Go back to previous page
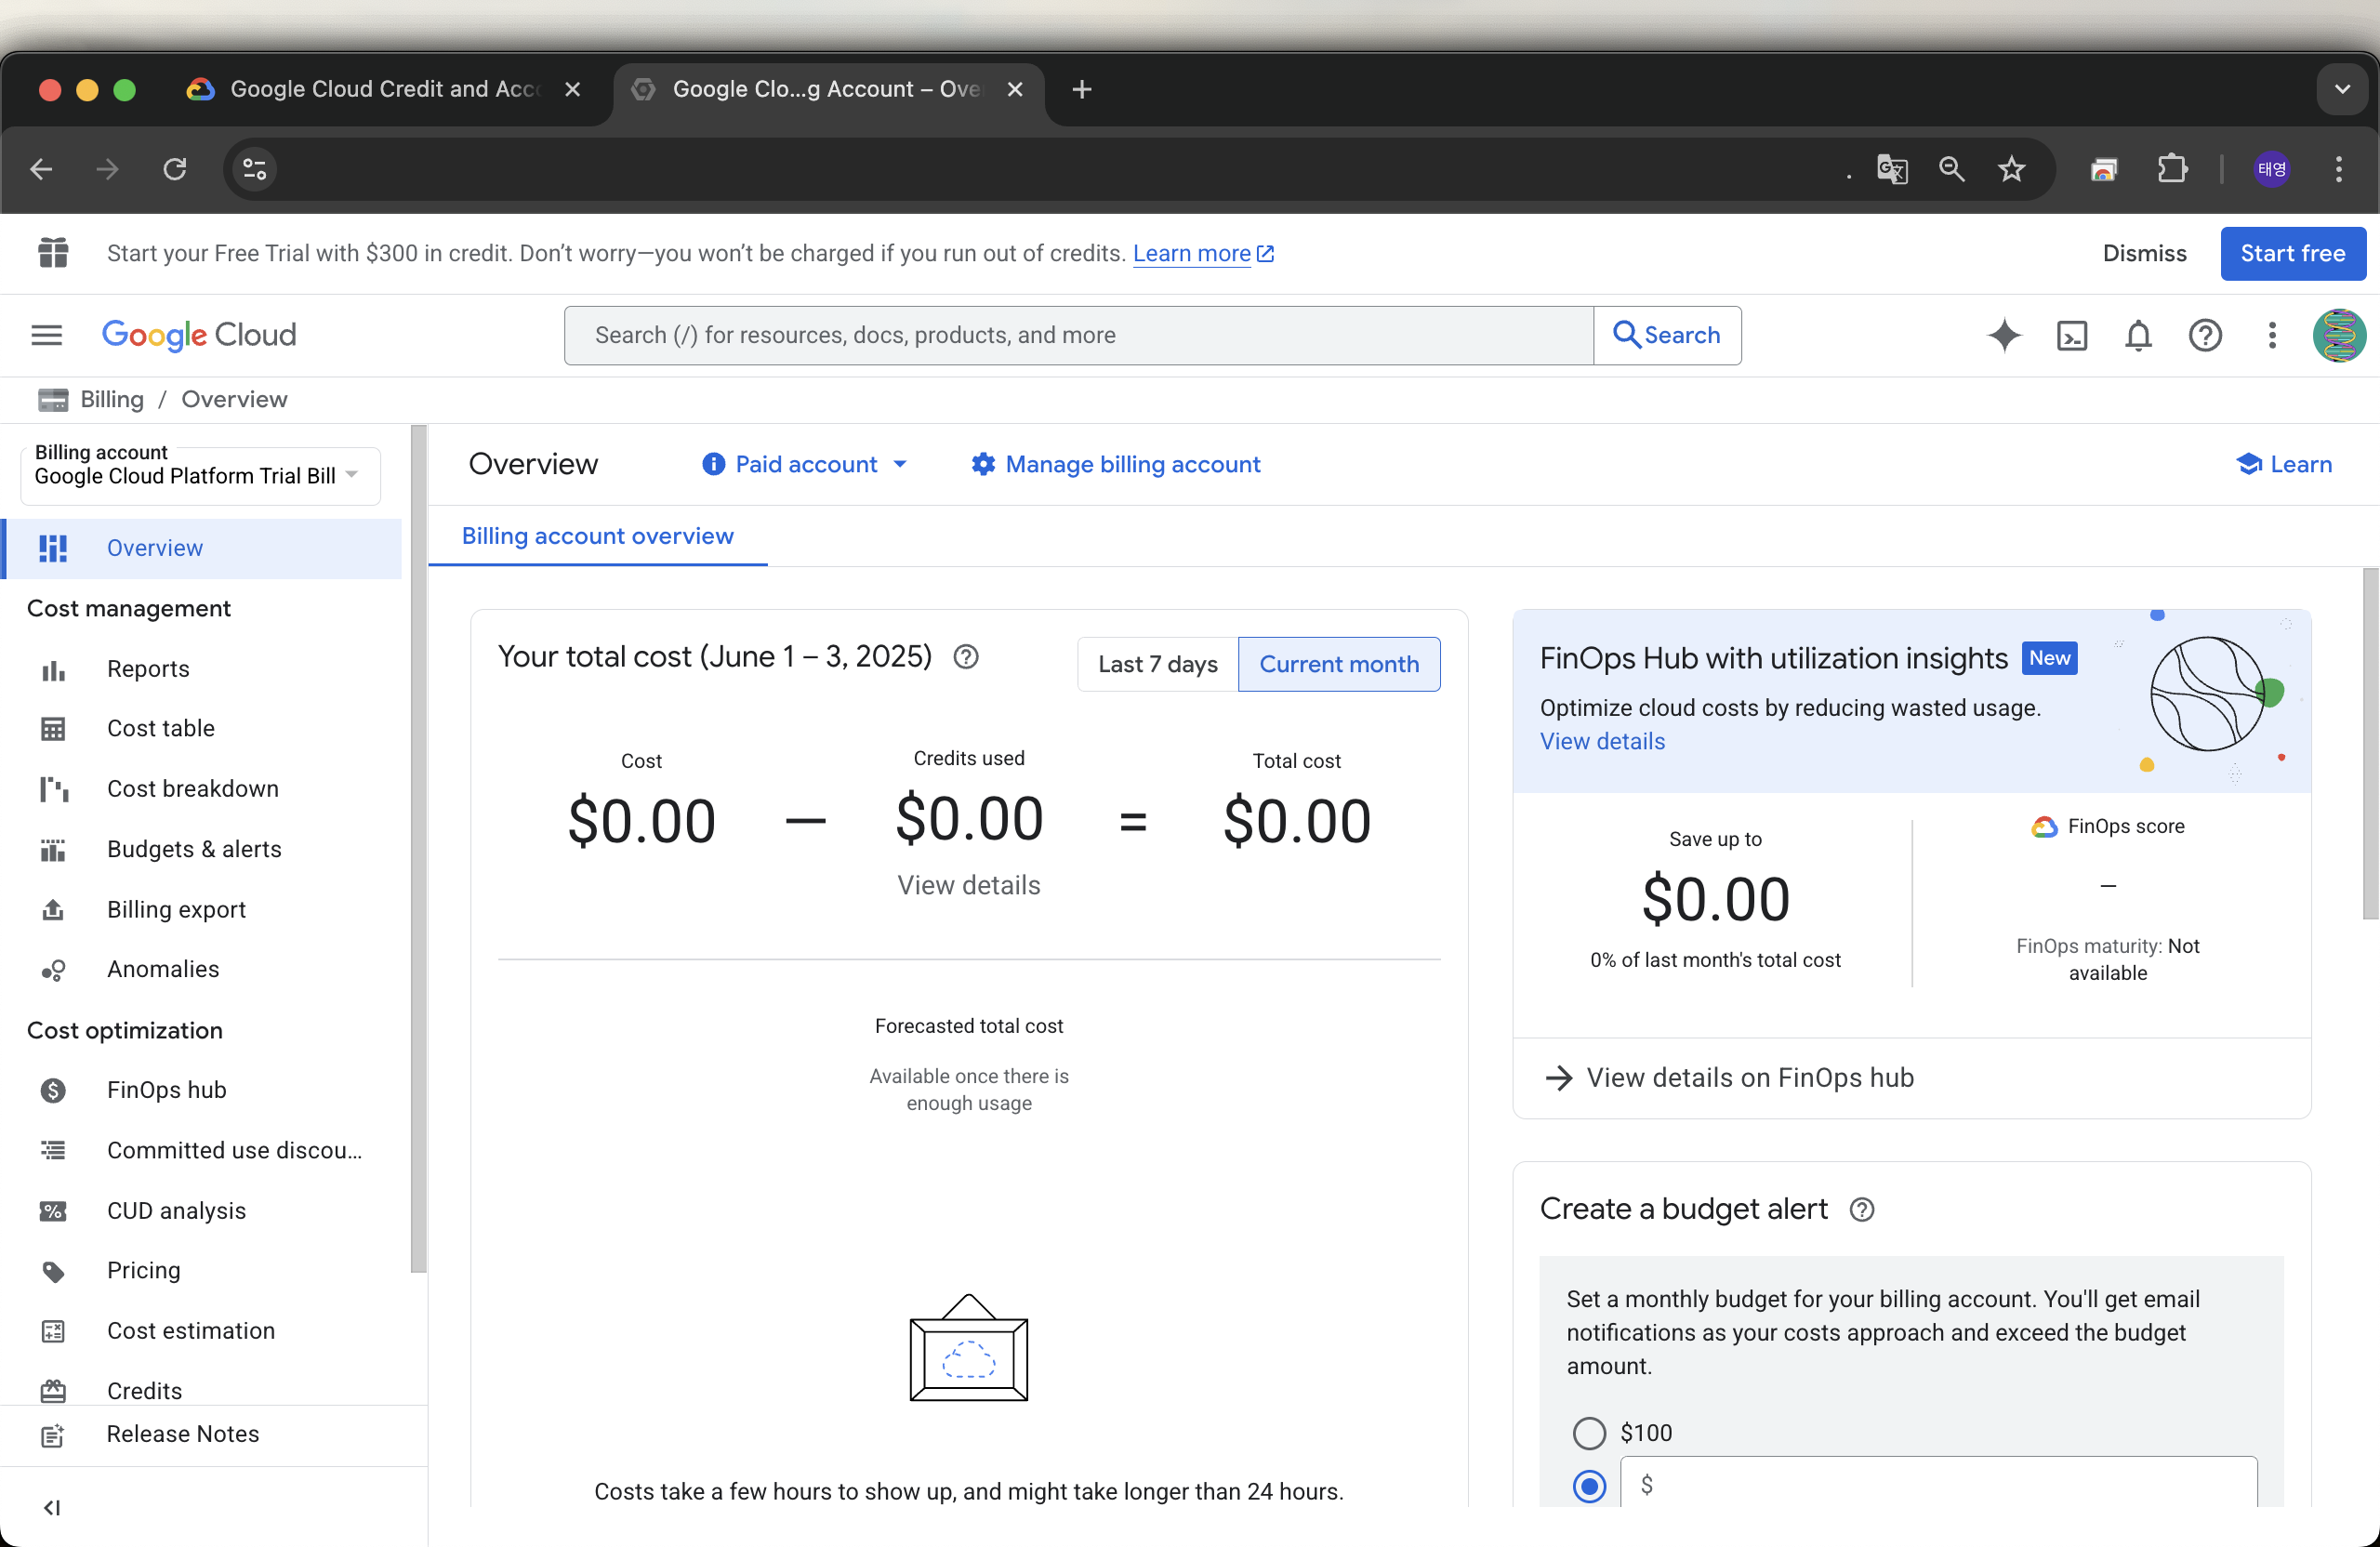This screenshot has height=1547, width=2380. point(41,169)
